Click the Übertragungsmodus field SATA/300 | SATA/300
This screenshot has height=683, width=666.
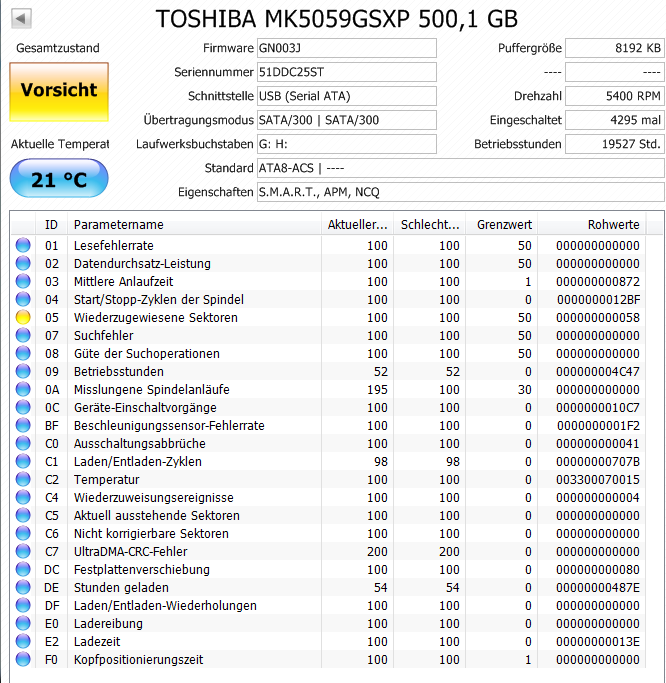(x=347, y=120)
